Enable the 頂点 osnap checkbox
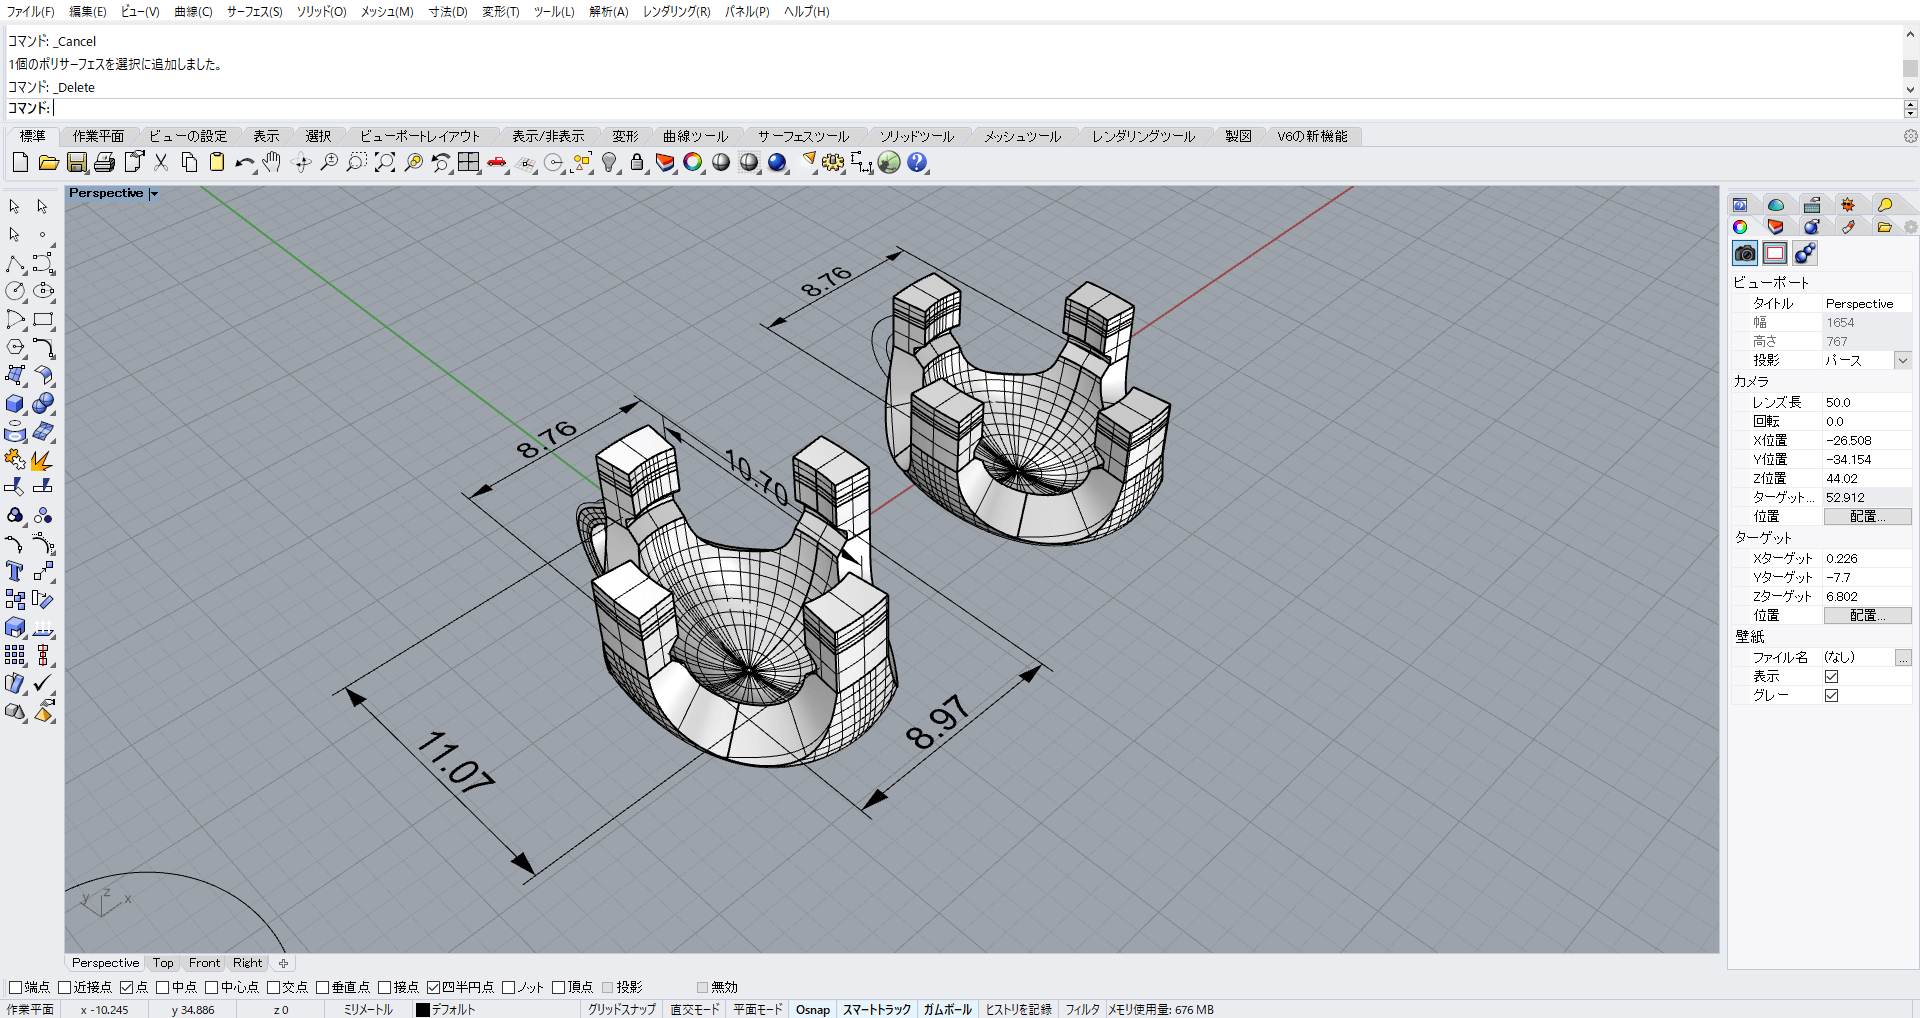The width and height of the screenshot is (1920, 1018). pyautogui.click(x=558, y=987)
